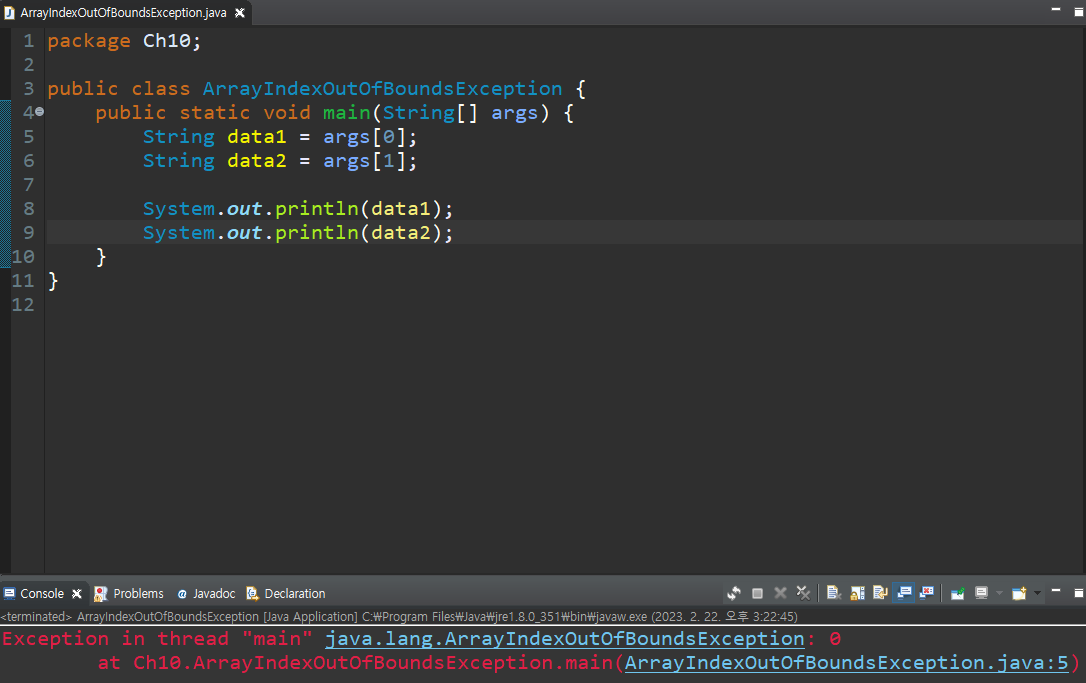
Task: Click 'args[0]' on line 5
Action: point(366,137)
